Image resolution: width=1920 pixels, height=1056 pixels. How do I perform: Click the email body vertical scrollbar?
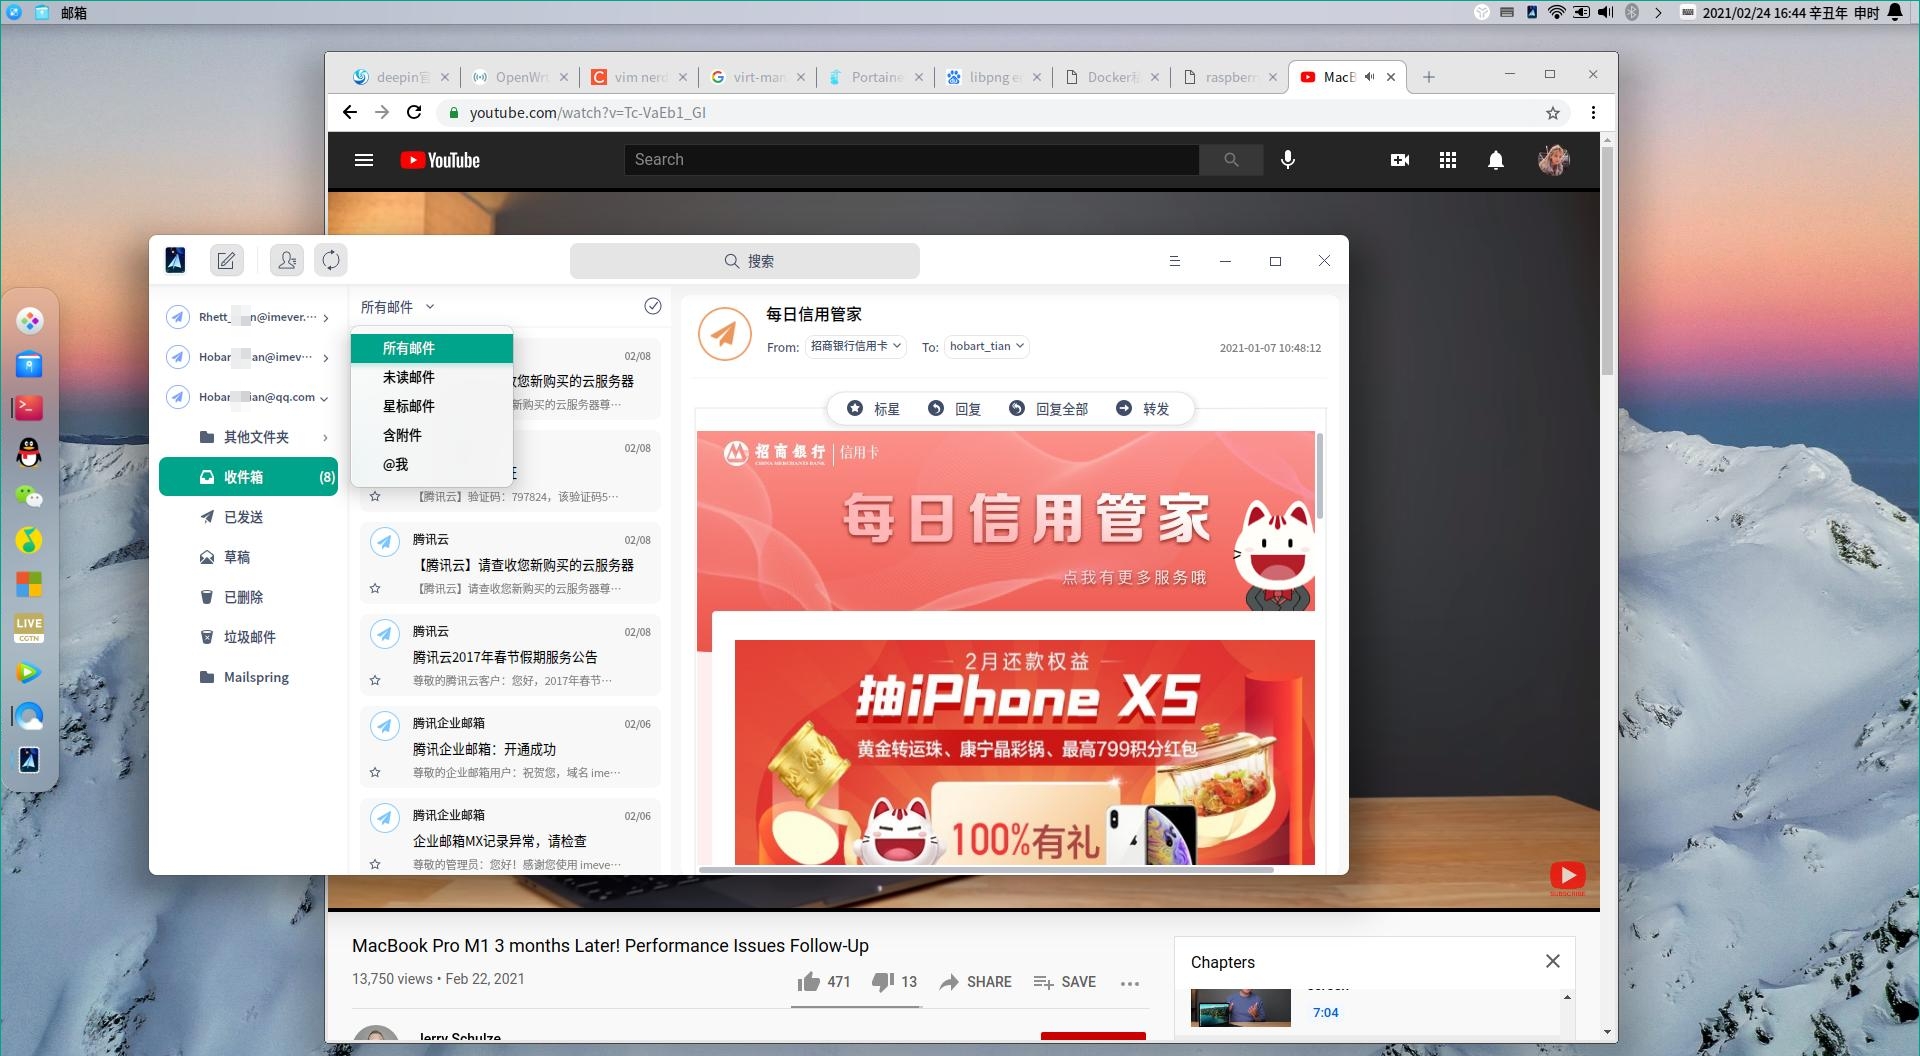point(1320,477)
